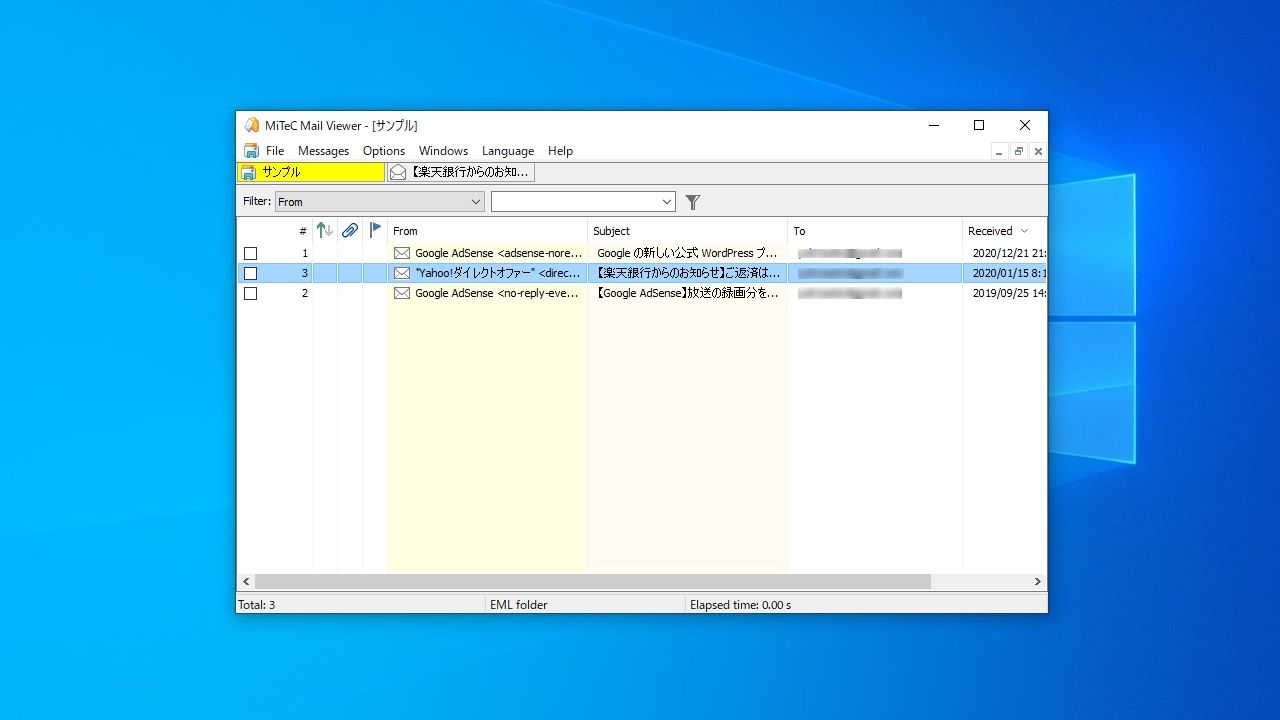Click the EML folder status bar entry

(518, 605)
